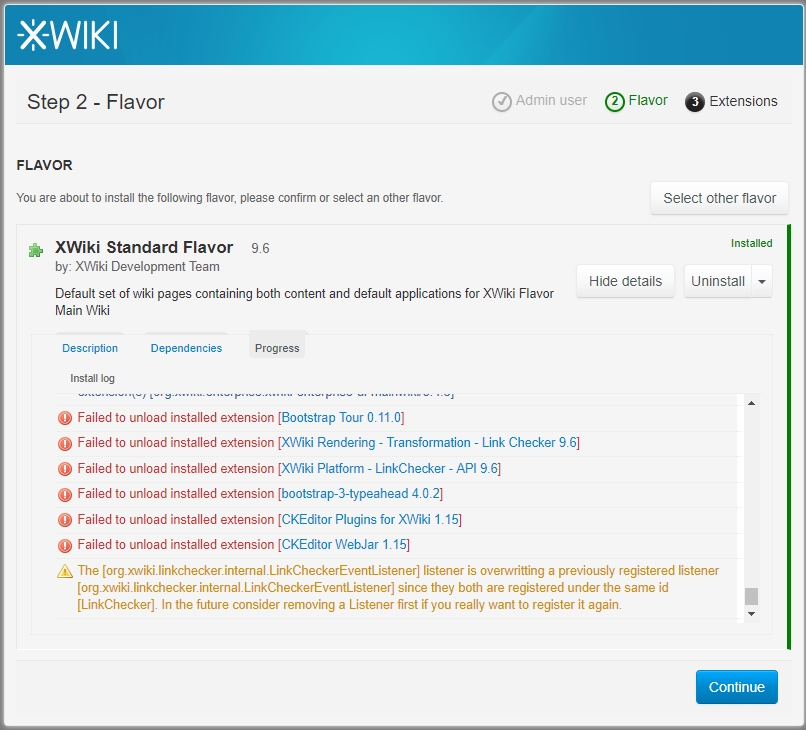Click error icon beside Bootstrap Tour entry
Image resolution: width=806 pixels, height=730 pixels.
coord(65,418)
